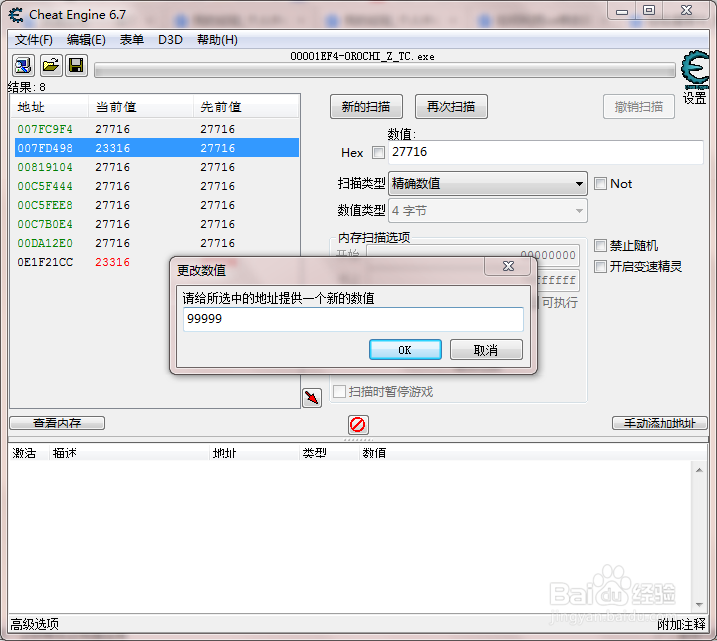Open the 帮助(H) menu

tap(217, 40)
